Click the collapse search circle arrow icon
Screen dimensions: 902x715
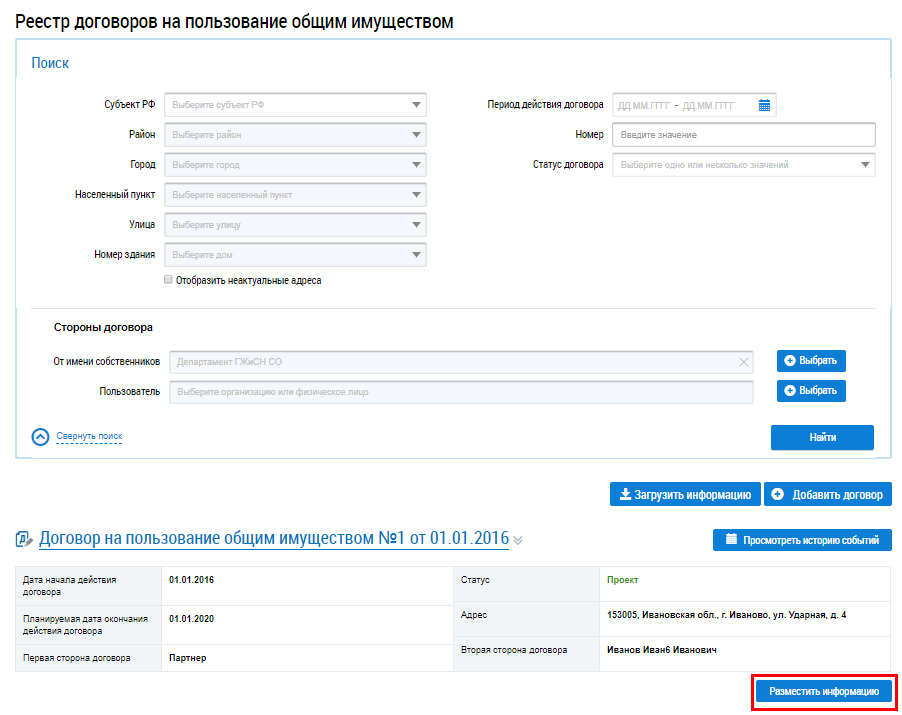(40, 437)
